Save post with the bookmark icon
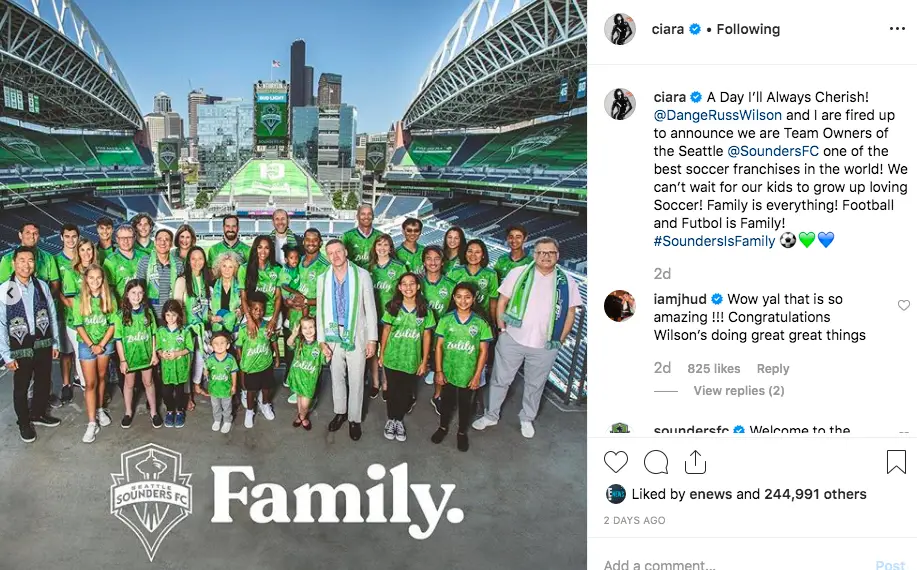 tap(896, 462)
